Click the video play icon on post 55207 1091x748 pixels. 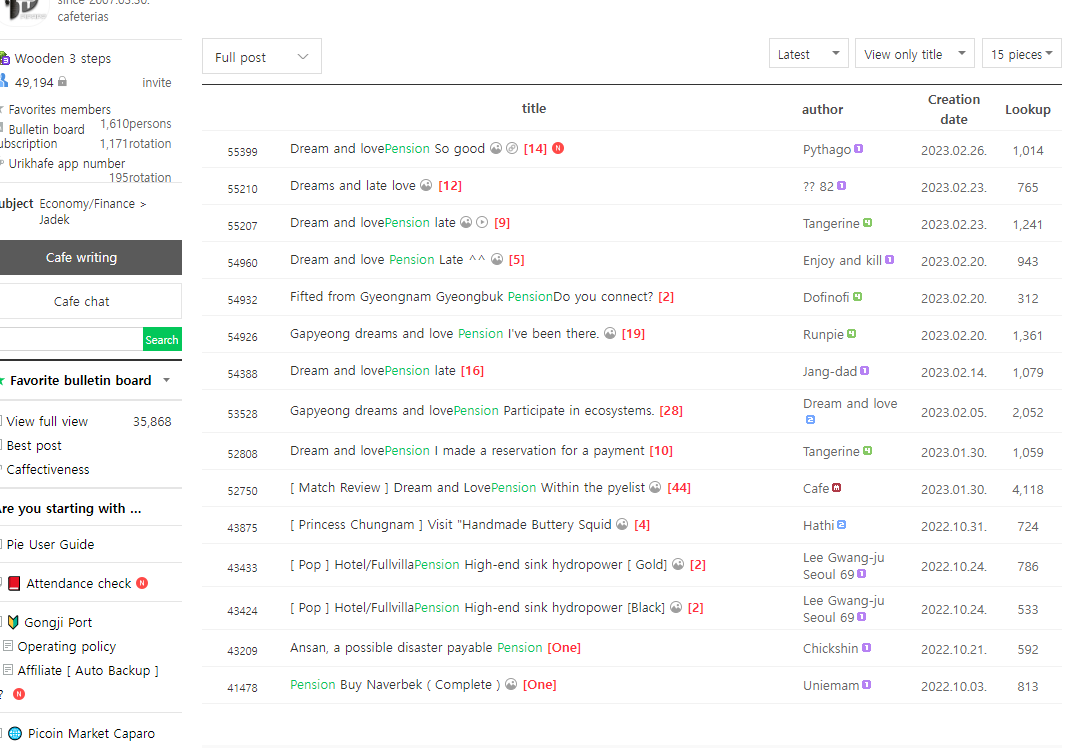click(482, 222)
